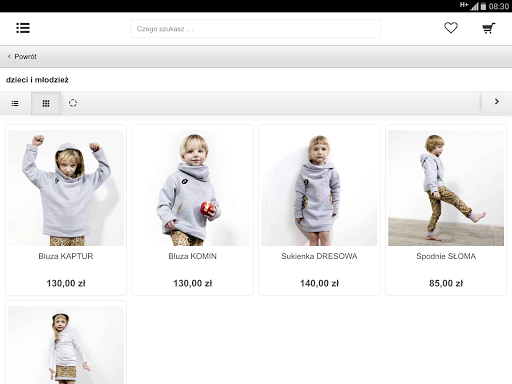Click the Bluza KOMIN title text
Screen dimensions: 512x384
(x=193, y=256)
